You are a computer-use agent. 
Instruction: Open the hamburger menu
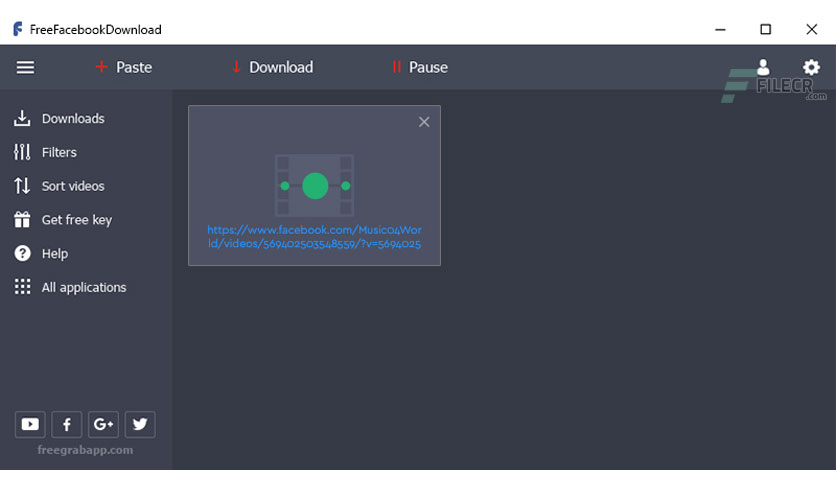click(x=25, y=68)
